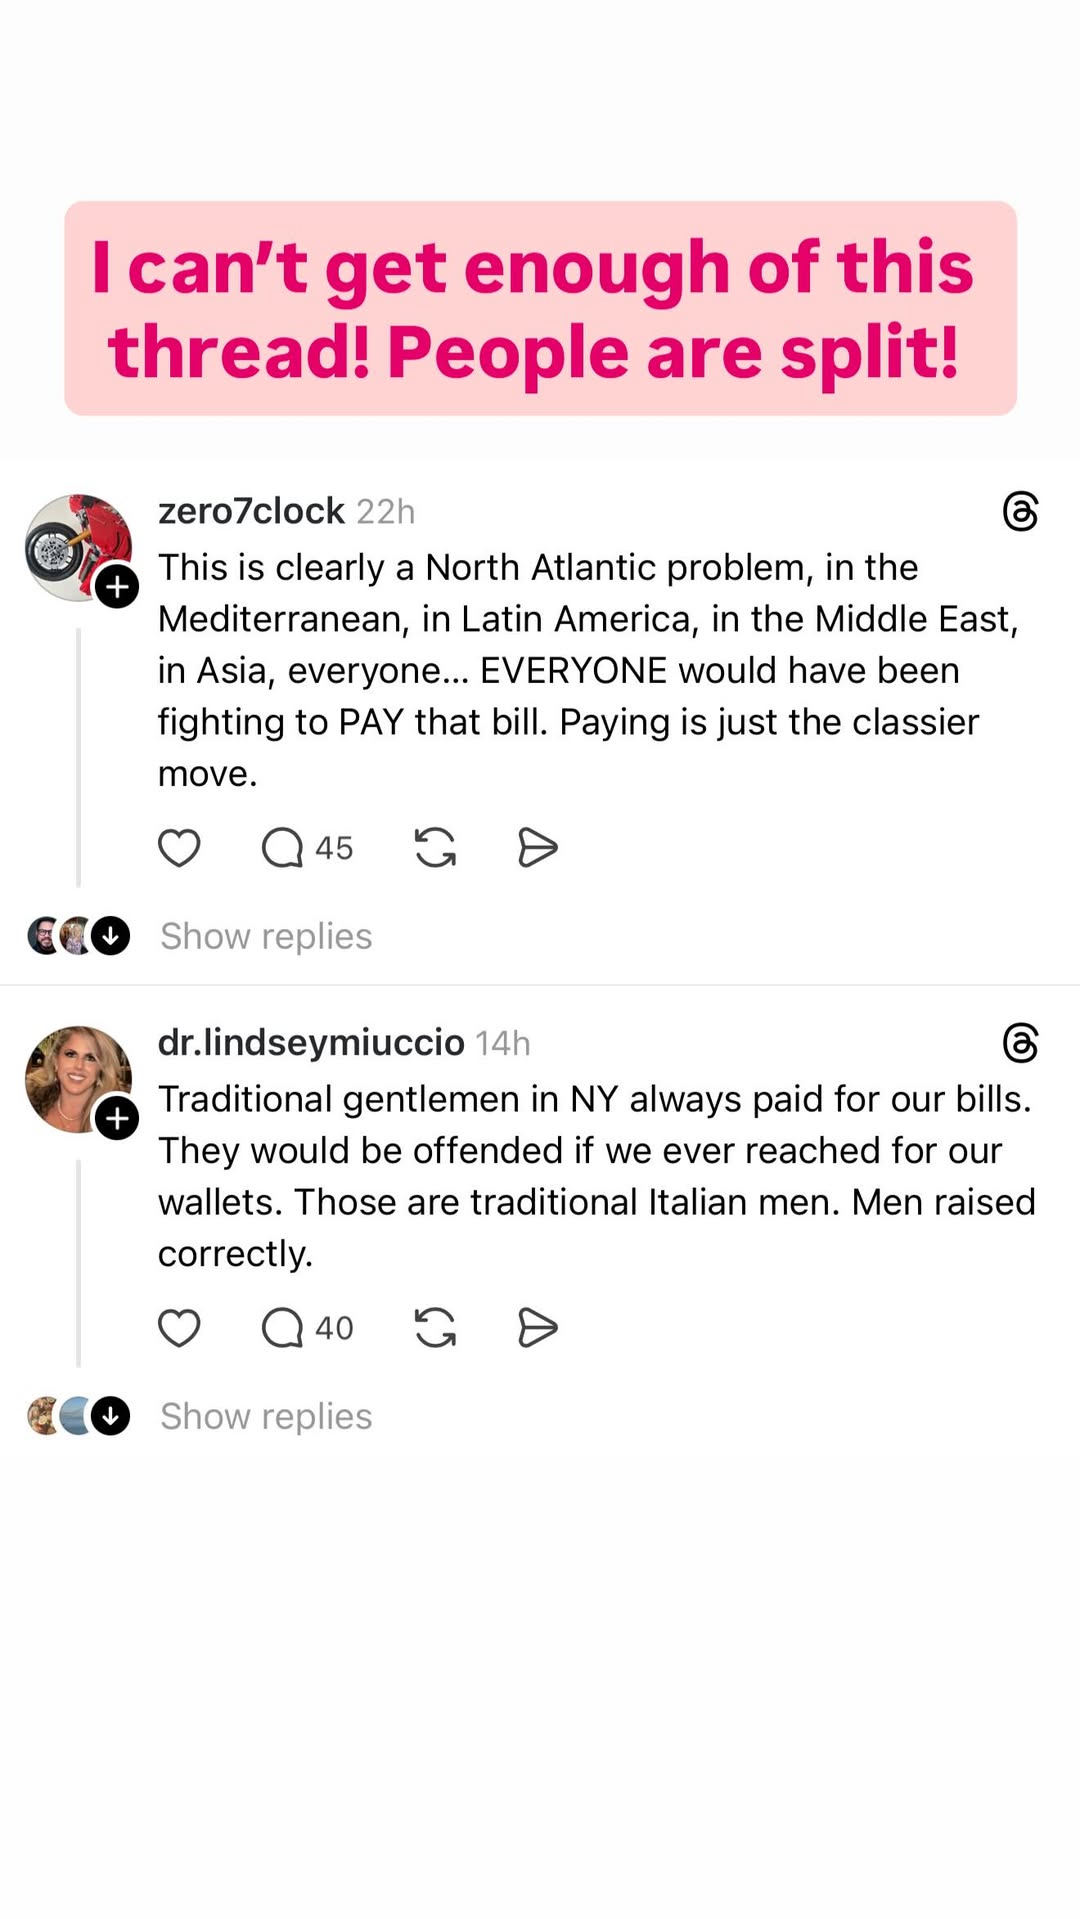
Task: Expand replies under dr.lindseymiuccio's post
Action: (266, 1416)
